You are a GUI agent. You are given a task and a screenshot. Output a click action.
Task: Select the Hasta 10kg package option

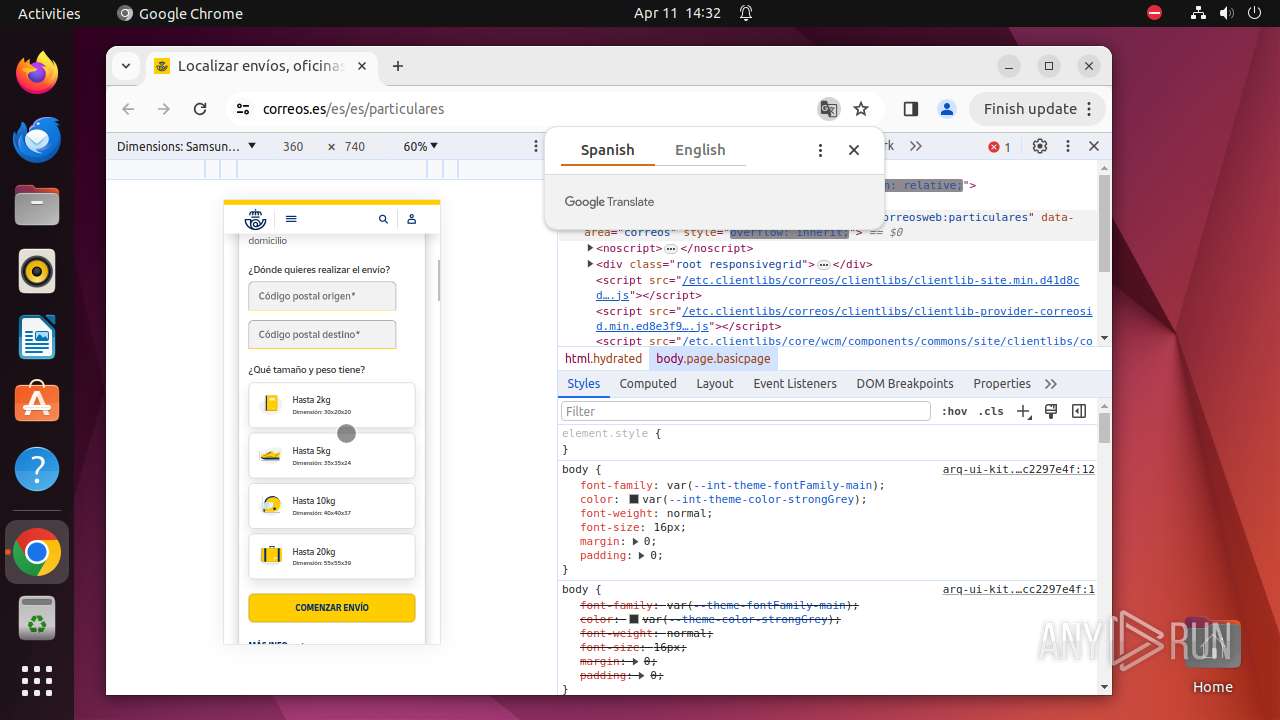tap(331, 506)
